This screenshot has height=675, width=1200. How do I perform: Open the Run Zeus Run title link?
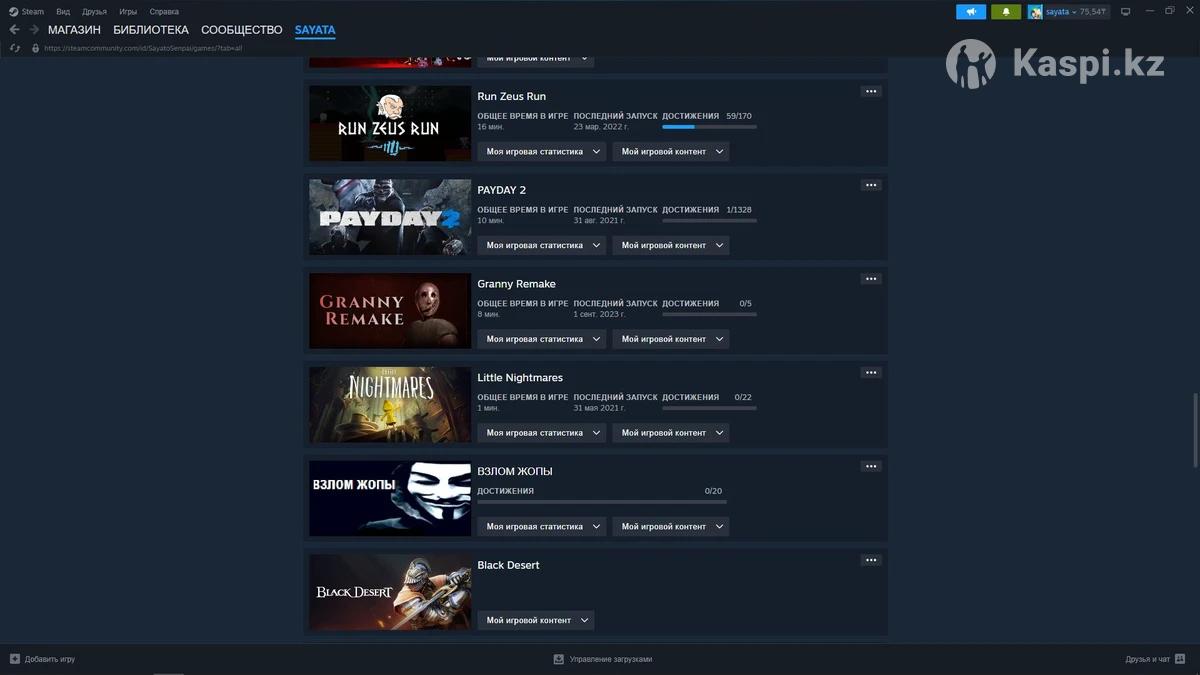[x=512, y=96]
